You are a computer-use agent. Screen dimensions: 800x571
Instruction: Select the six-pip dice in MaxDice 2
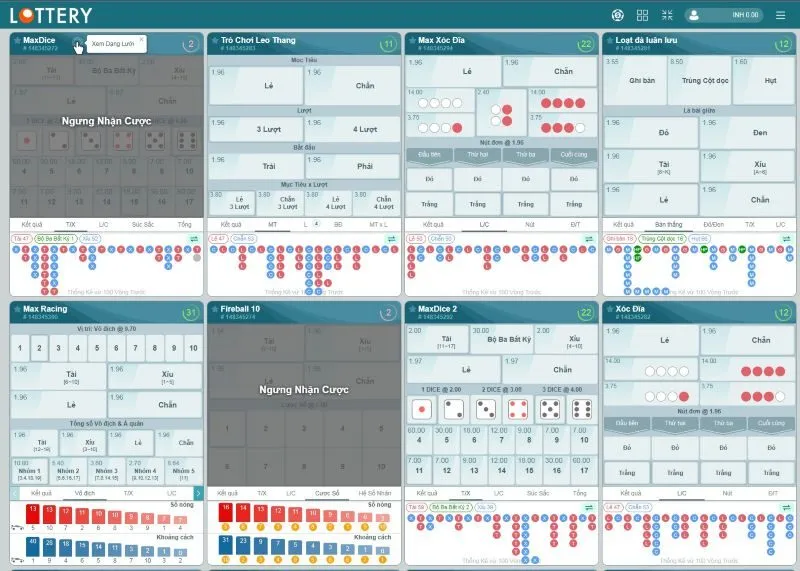[580, 409]
